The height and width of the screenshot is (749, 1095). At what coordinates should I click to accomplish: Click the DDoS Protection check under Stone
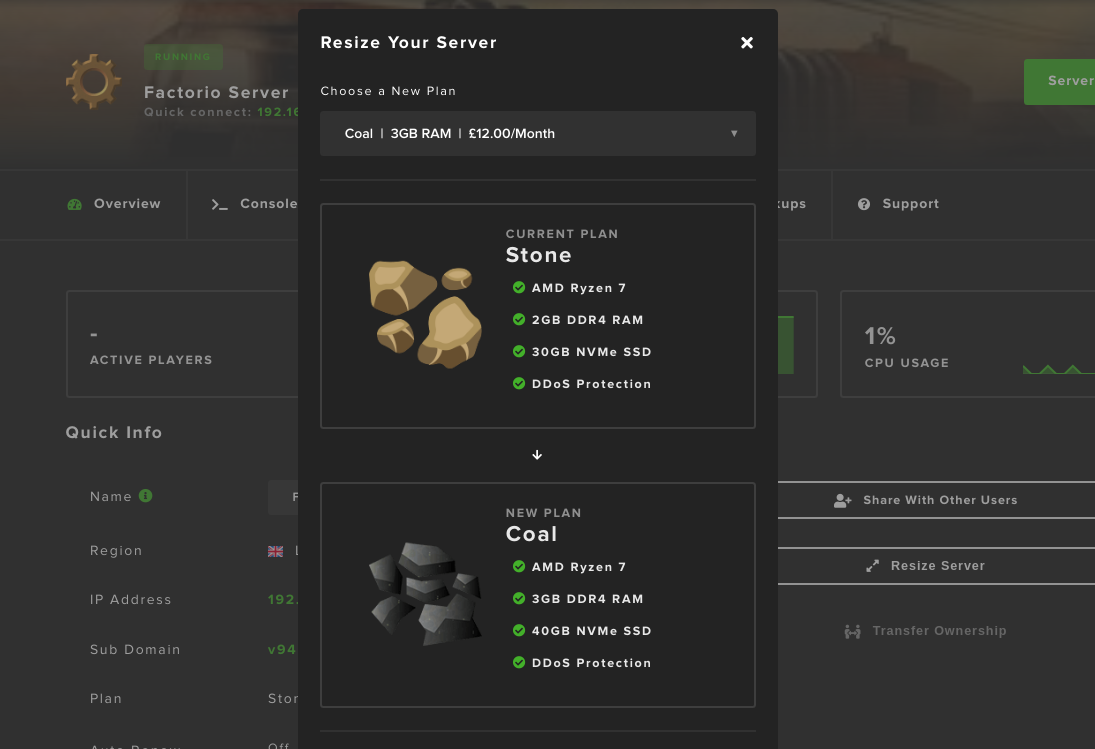pos(519,383)
